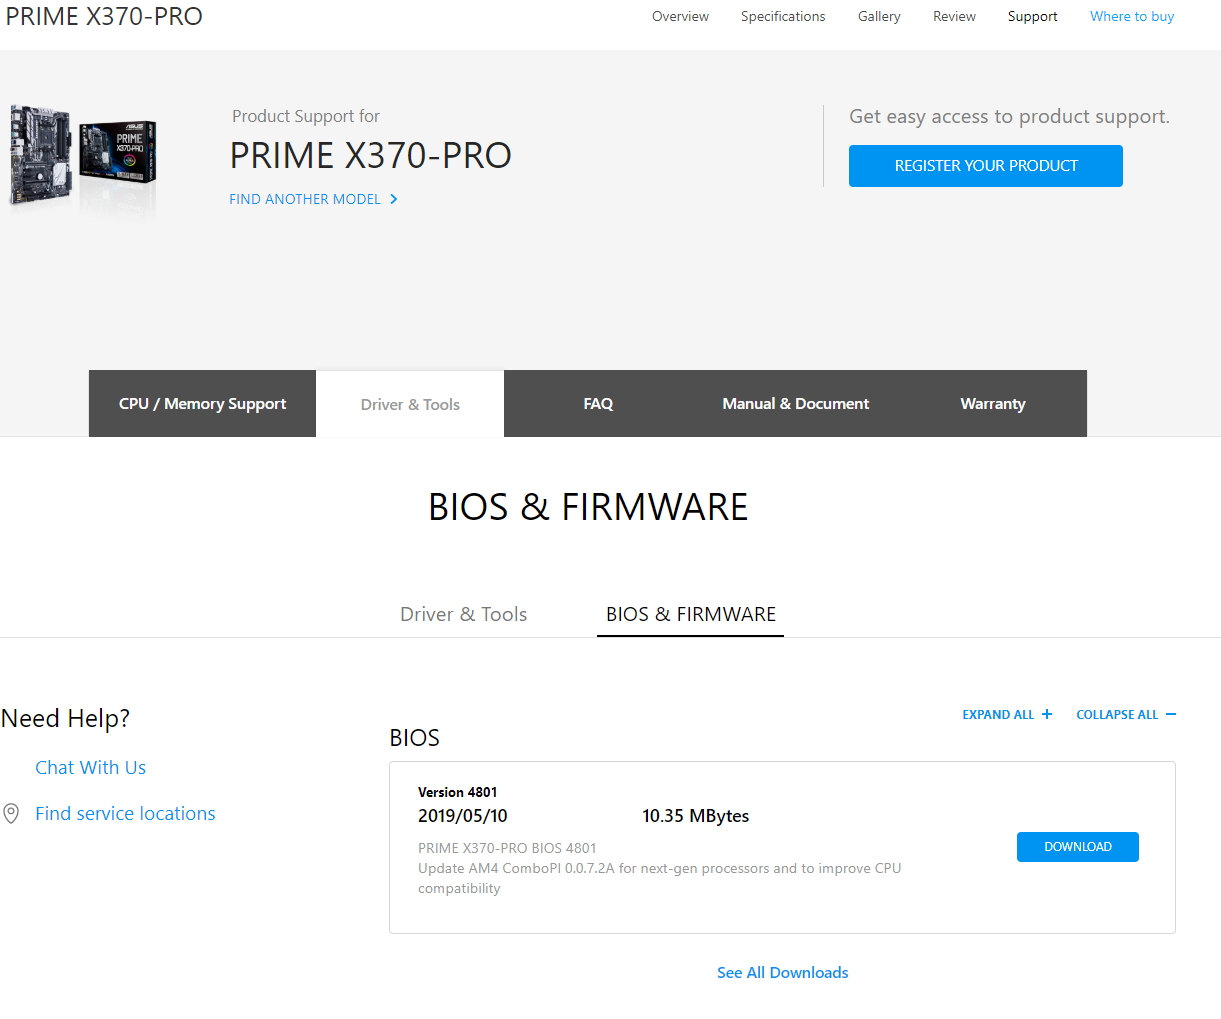Select the BIOS & FIRMWARE sub-tab
The width and height of the screenshot is (1221, 1019).
(691, 614)
